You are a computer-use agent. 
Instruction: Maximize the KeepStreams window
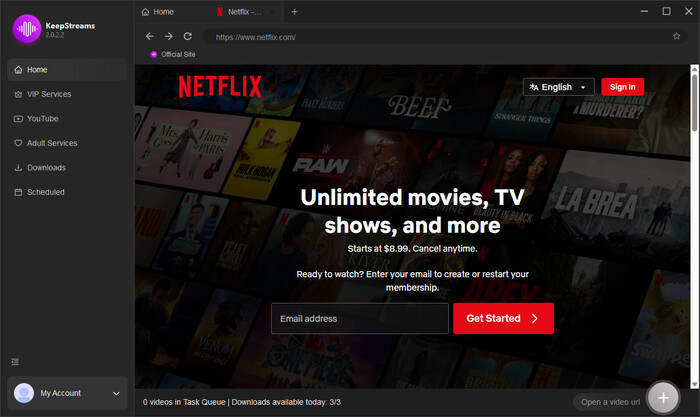pyautogui.click(x=667, y=12)
